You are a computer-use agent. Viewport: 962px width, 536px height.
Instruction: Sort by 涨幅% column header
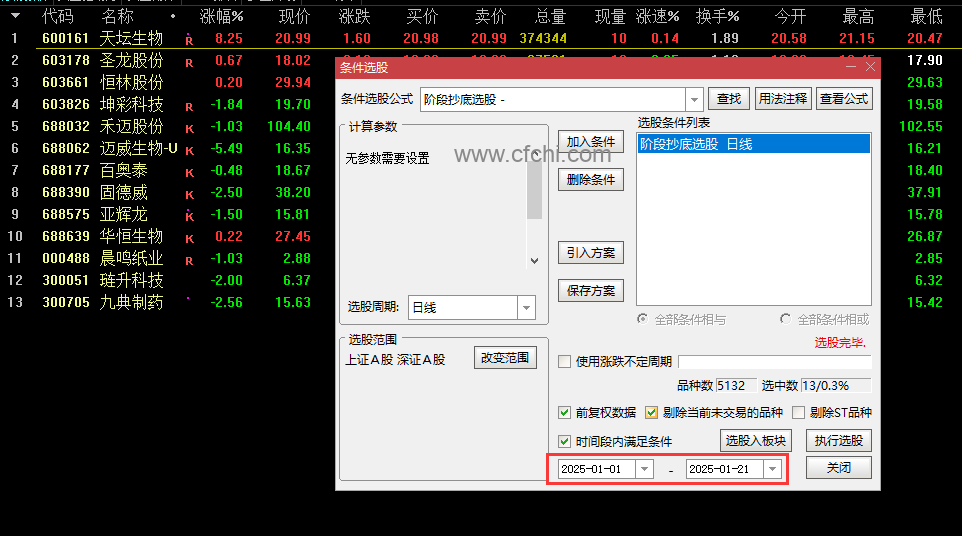221,17
